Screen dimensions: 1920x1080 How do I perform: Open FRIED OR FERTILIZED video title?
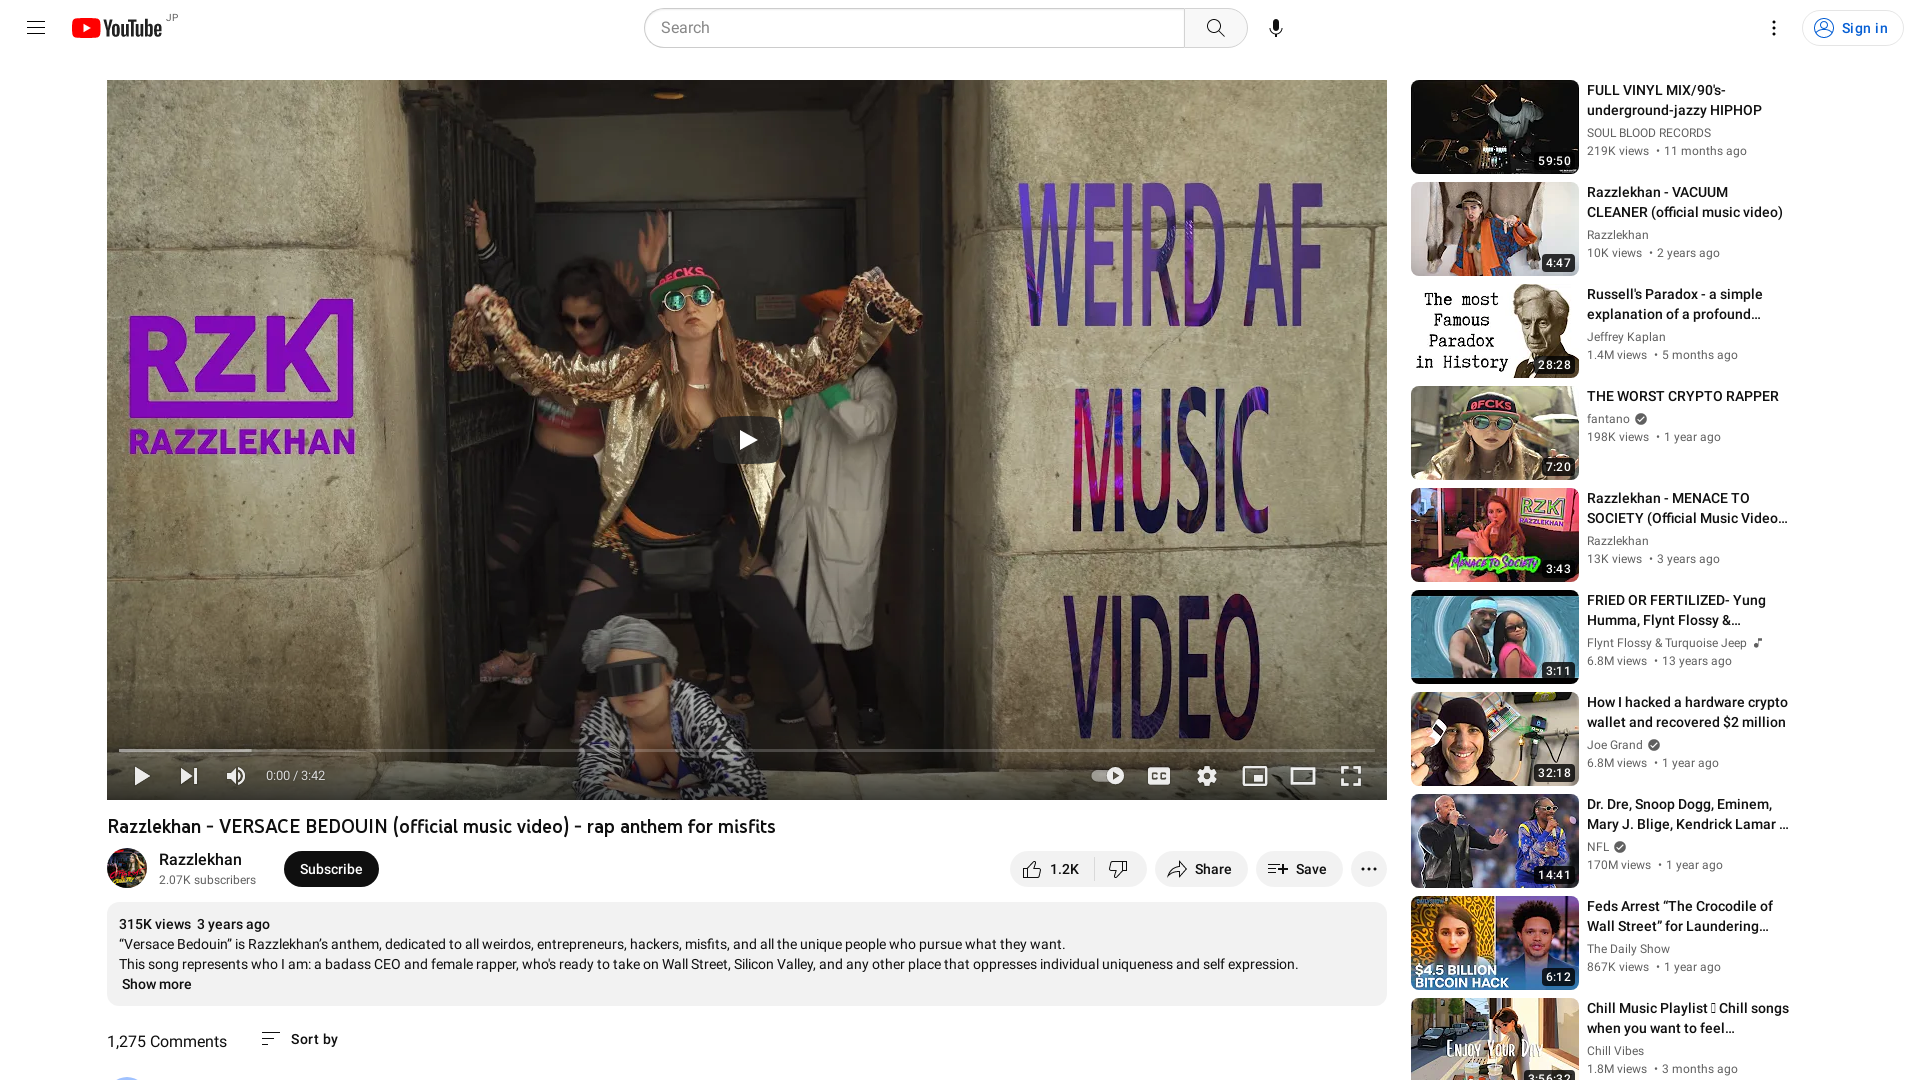(x=1676, y=611)
